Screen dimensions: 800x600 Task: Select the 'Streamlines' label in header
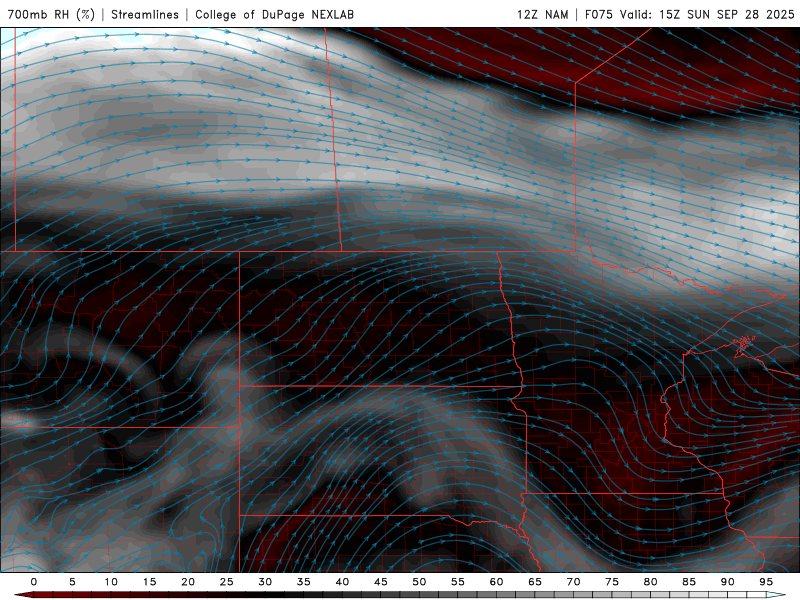pos(145,14)
